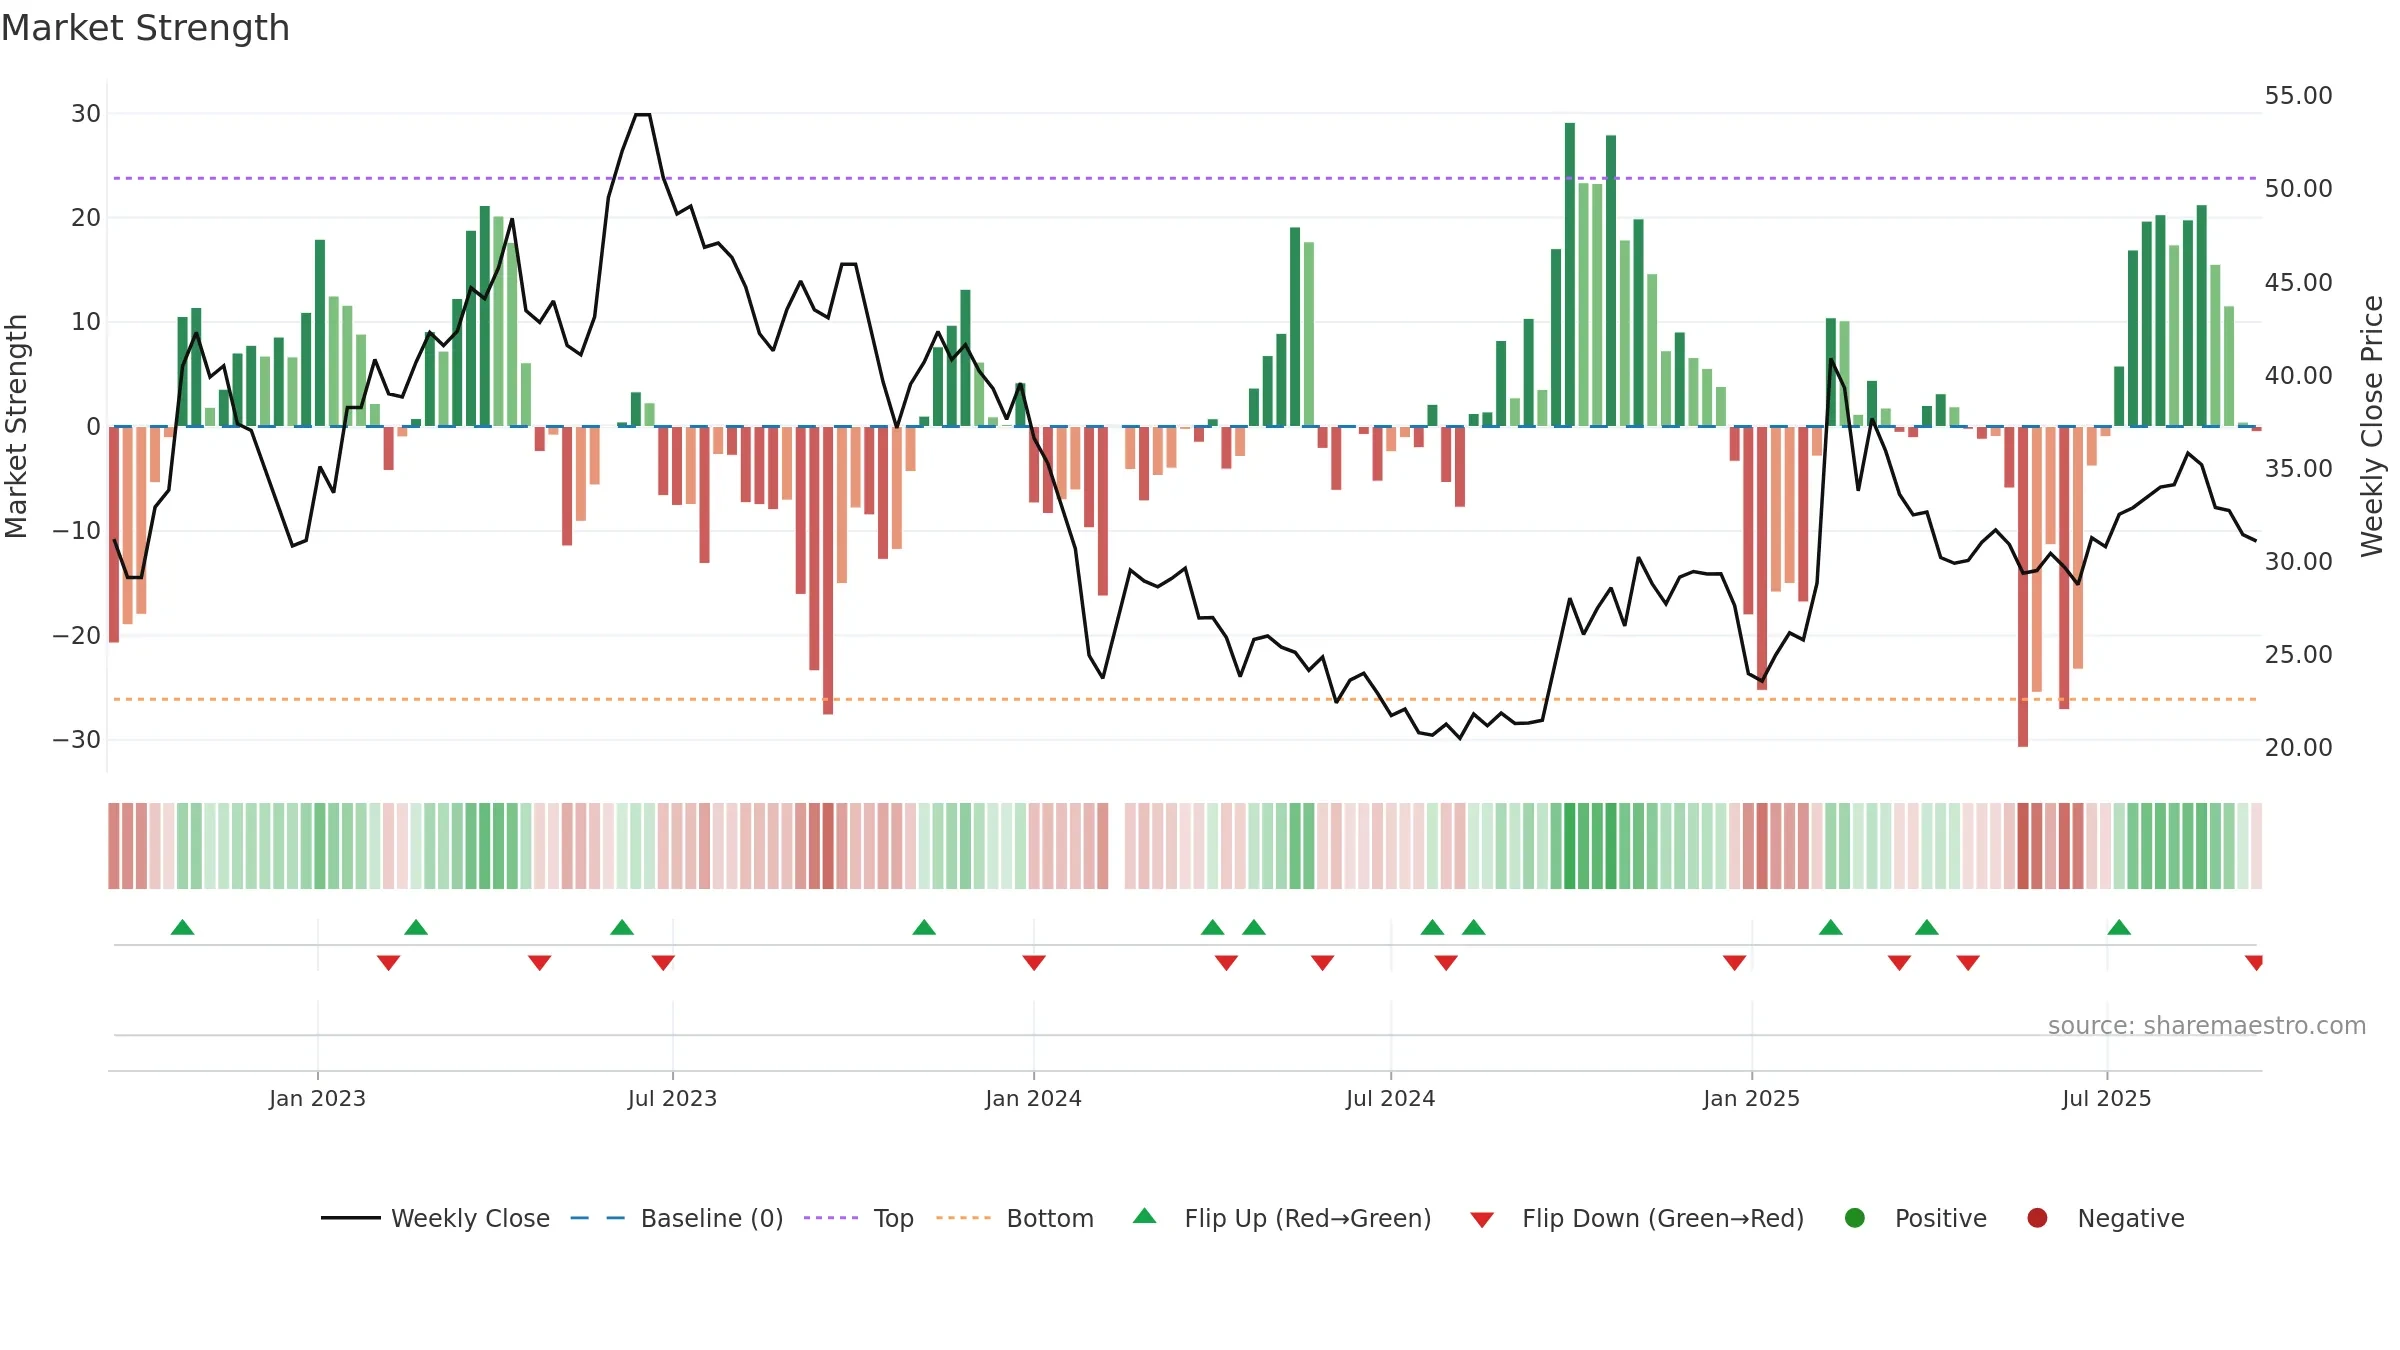Click the Flip Down red triangle legend icon
This screenshot has width=2400, height=1350.
(1482, 1220)
